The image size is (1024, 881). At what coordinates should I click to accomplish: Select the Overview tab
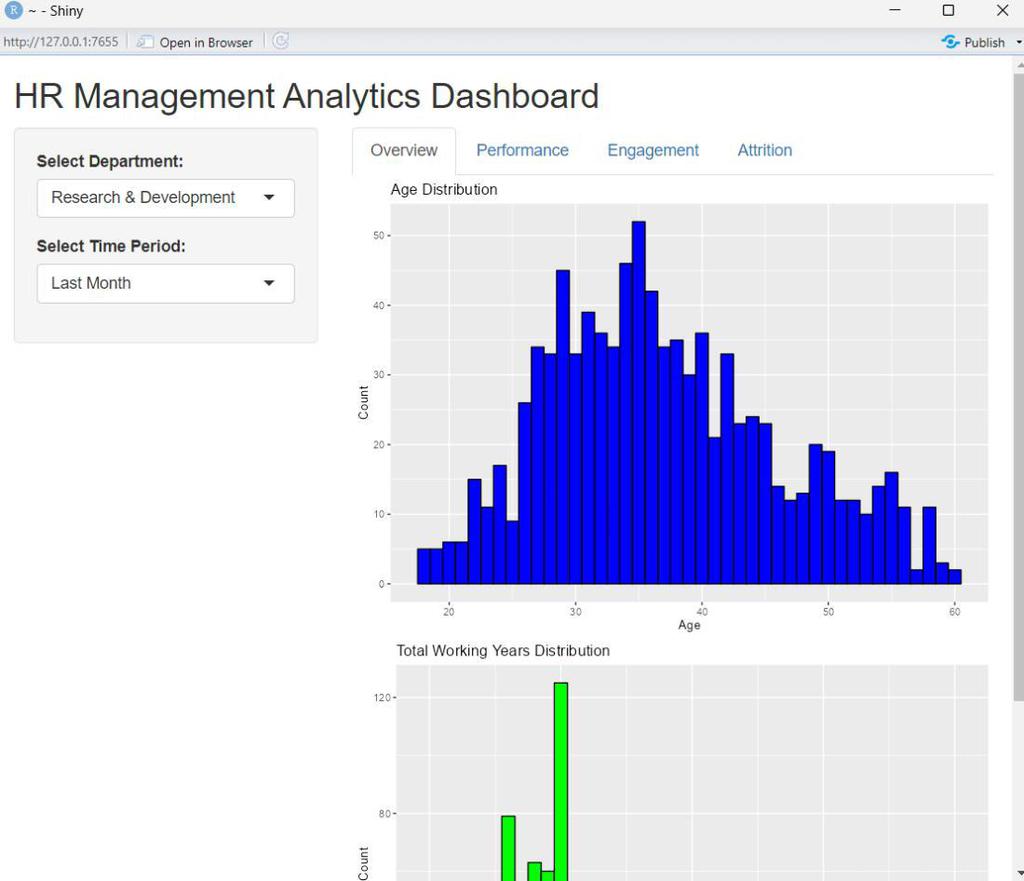tap(403, 150)
